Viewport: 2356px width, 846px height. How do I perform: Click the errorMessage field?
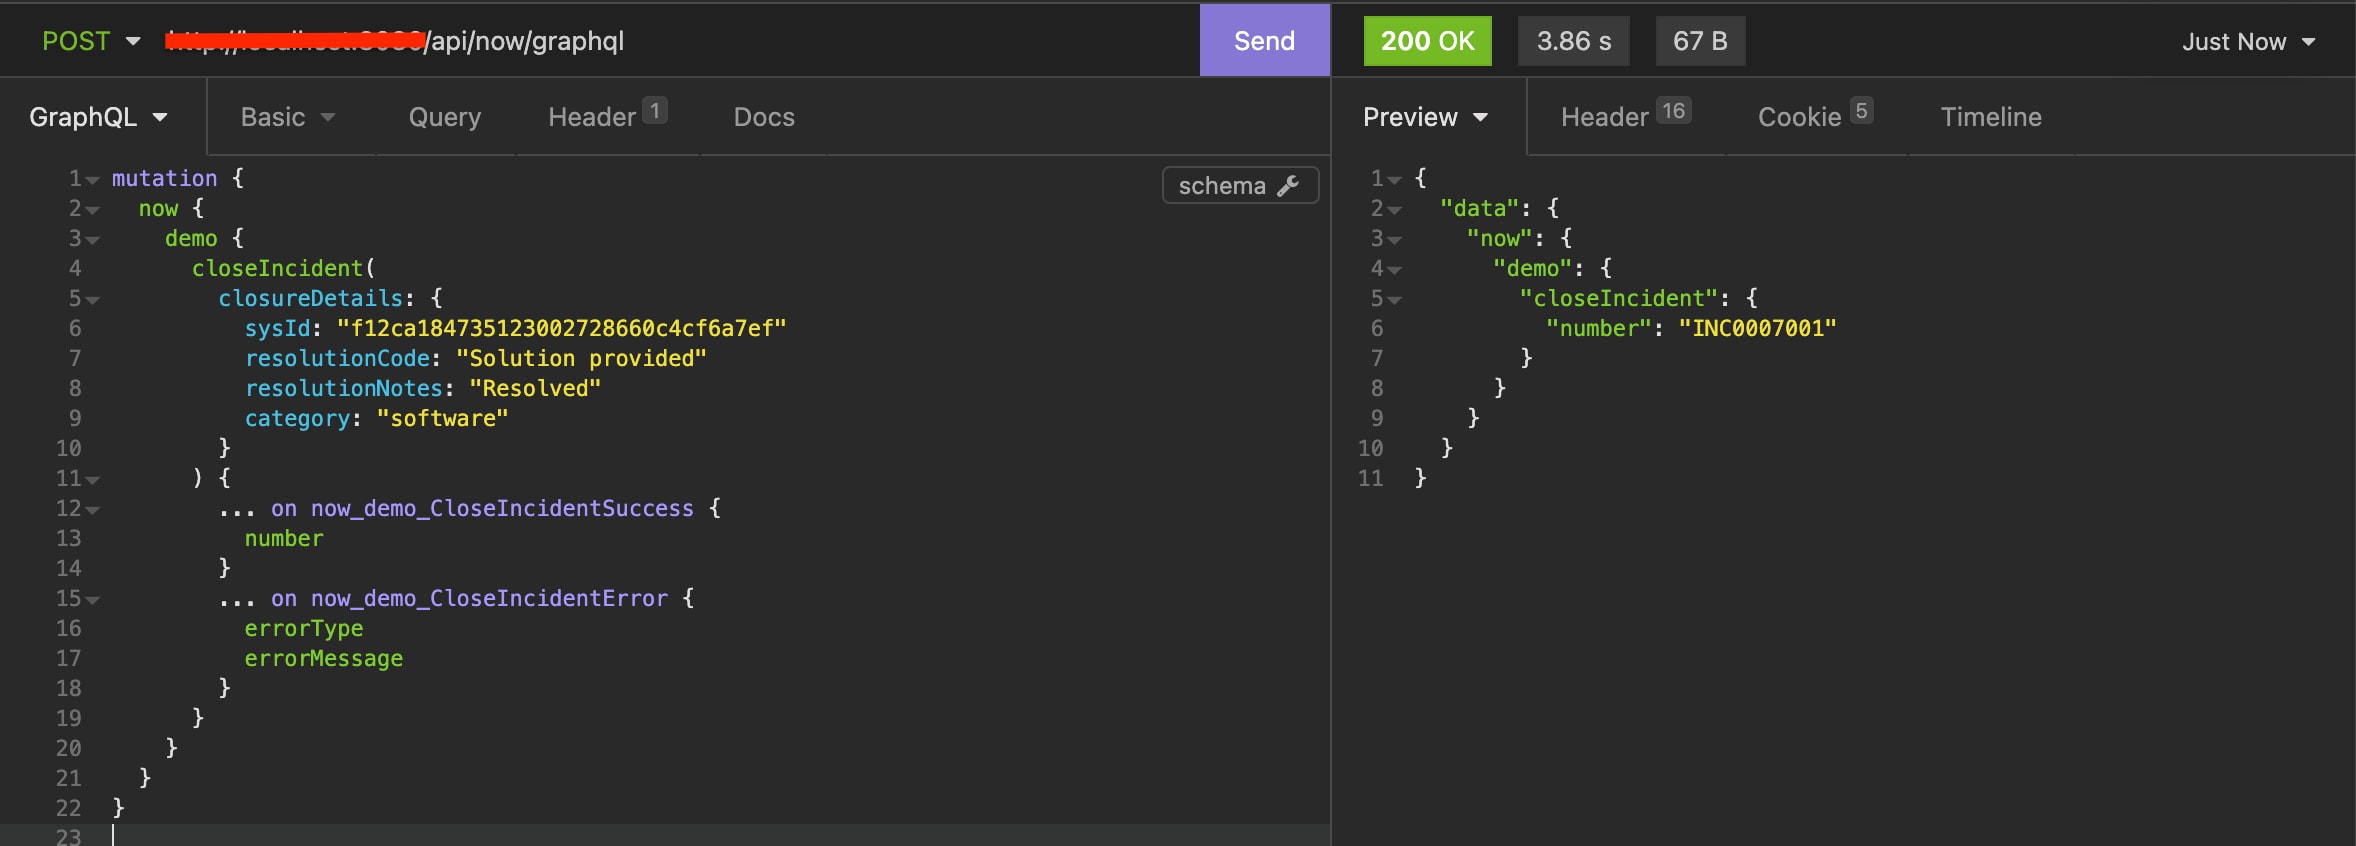click(324, 658)
